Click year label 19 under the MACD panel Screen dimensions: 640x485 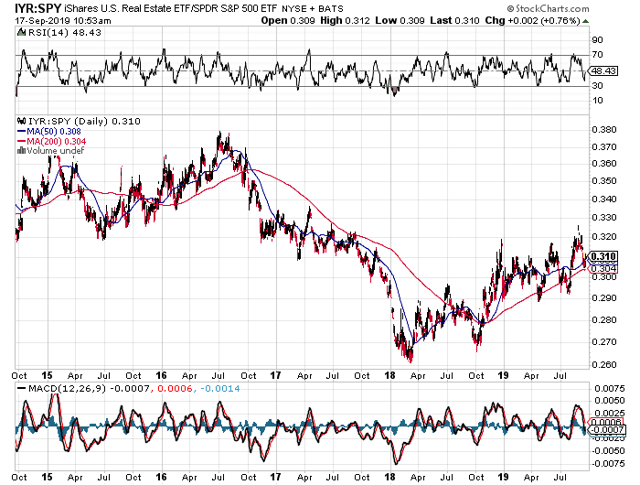(503, 477)
